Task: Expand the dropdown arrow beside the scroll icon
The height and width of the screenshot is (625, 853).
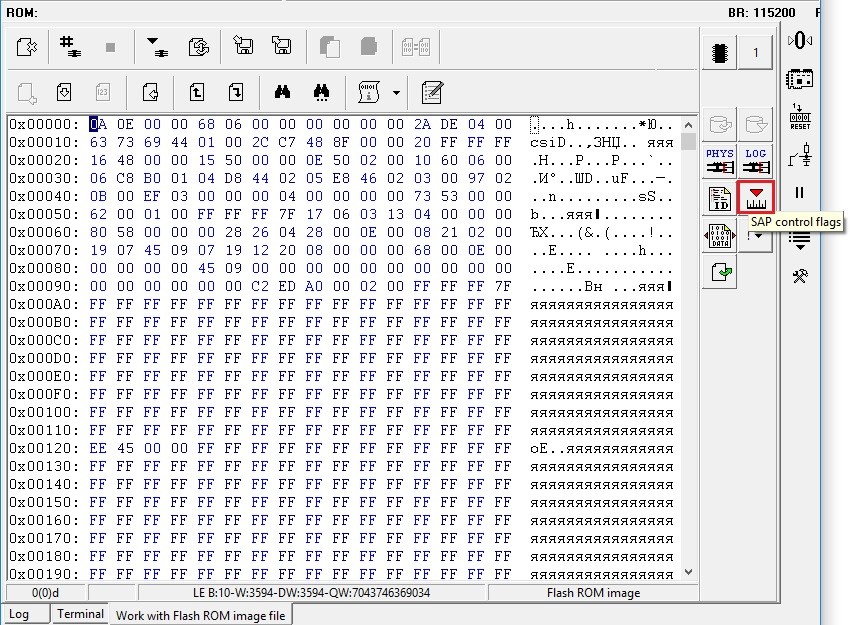Action: click(397, 92)
